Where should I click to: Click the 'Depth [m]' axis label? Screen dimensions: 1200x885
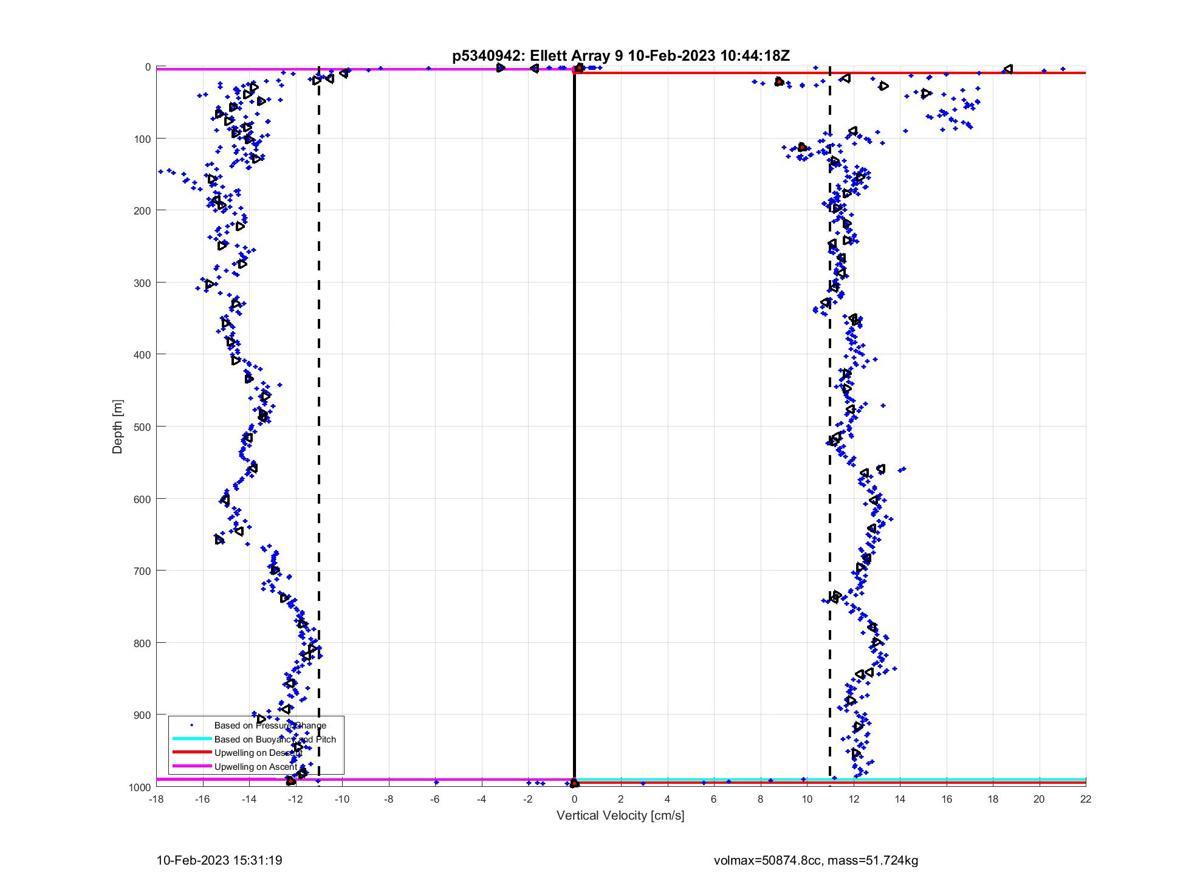[x=117, y=427]
